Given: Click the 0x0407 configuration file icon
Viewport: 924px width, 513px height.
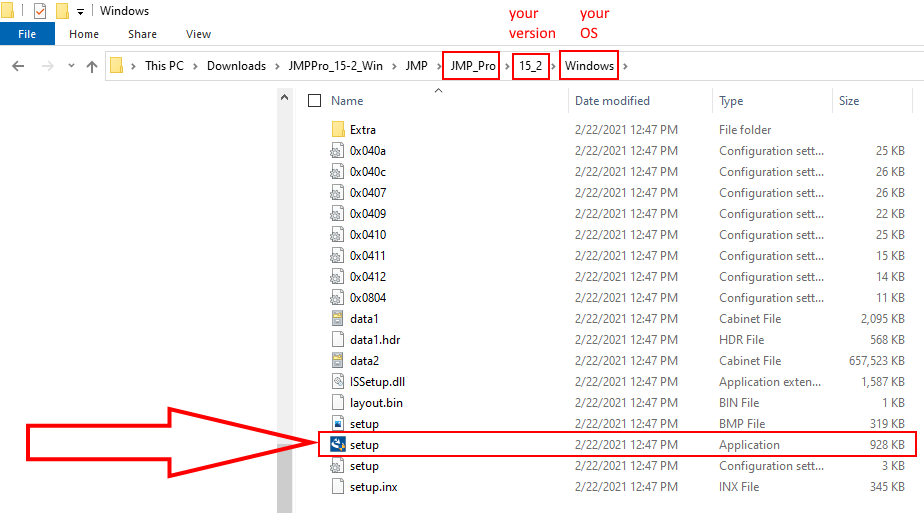Looking at the screenshot, I should (x=338, y=193).
